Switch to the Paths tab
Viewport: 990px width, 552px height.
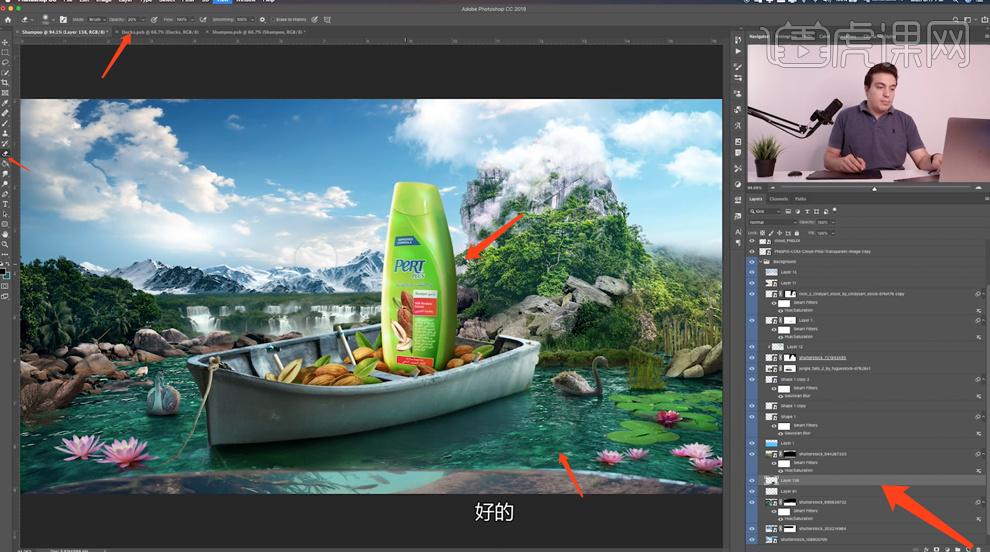pyautogui.click(x=801, y=199)
